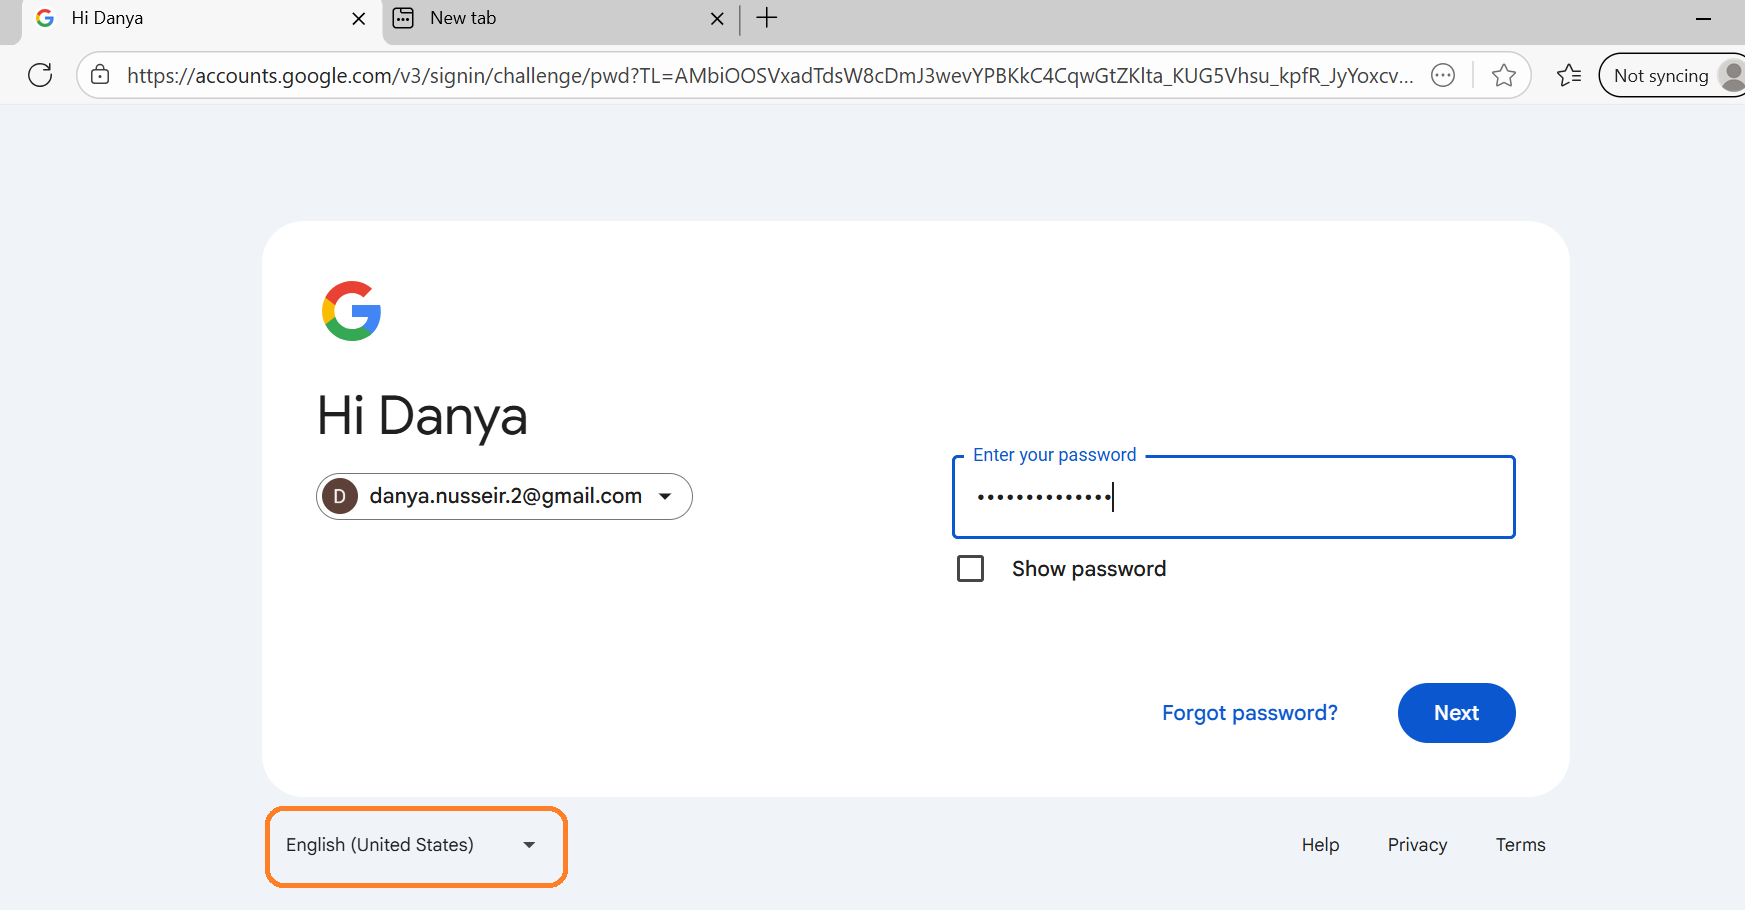View site information via the lock icon
This screenshot has width=1745, height=910.
pos(100,75)
